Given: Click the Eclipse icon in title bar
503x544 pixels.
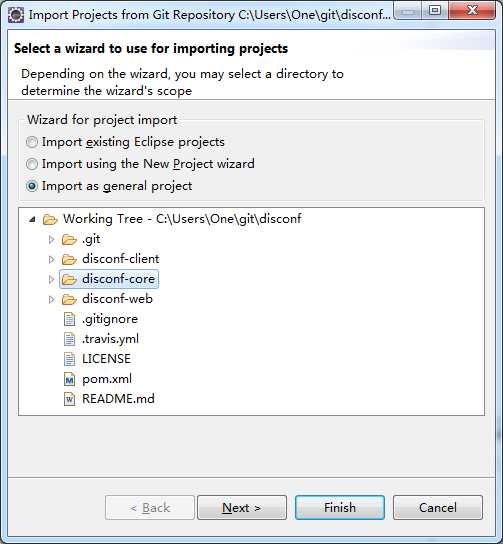Looking at the screenshot, I should click(x=16, y=15).
